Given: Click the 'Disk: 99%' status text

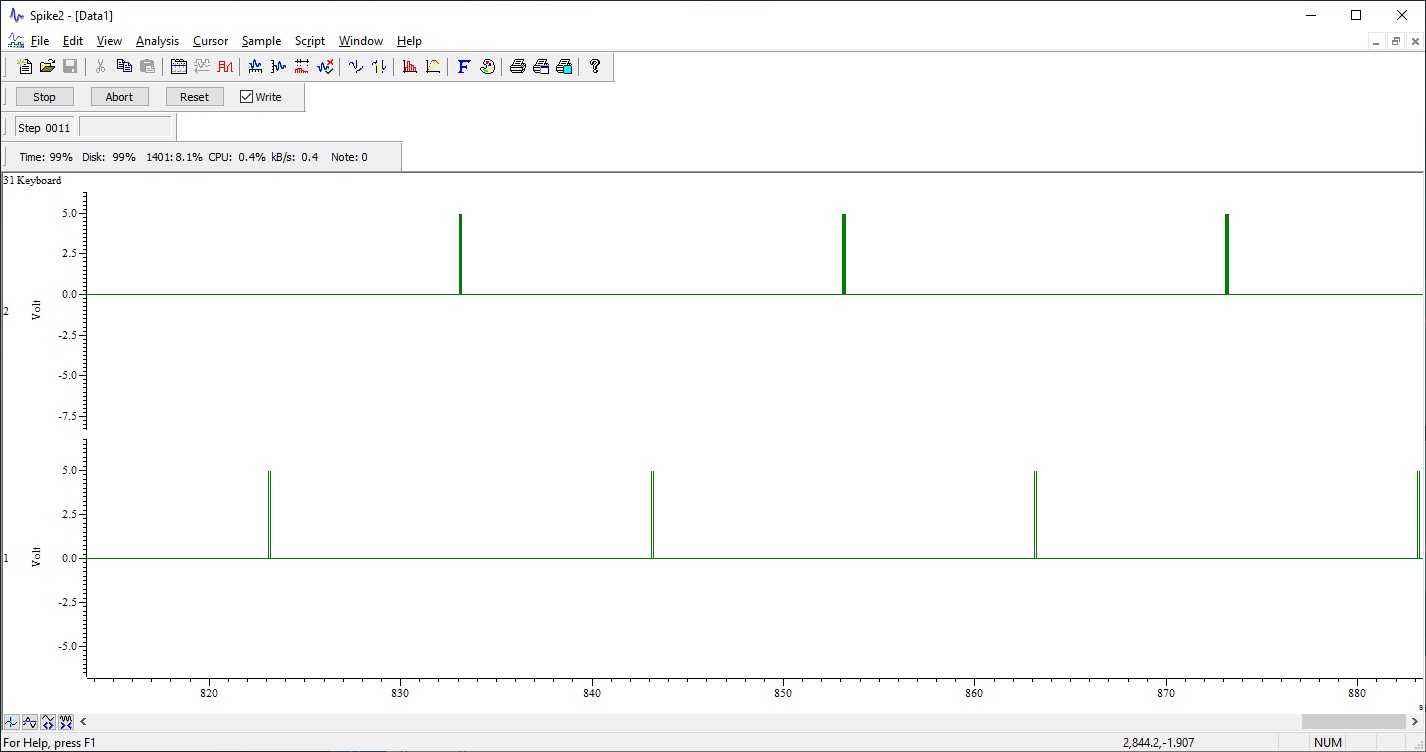Looking at the screenshot, I should pyautogui.click(x=109, y=157).
